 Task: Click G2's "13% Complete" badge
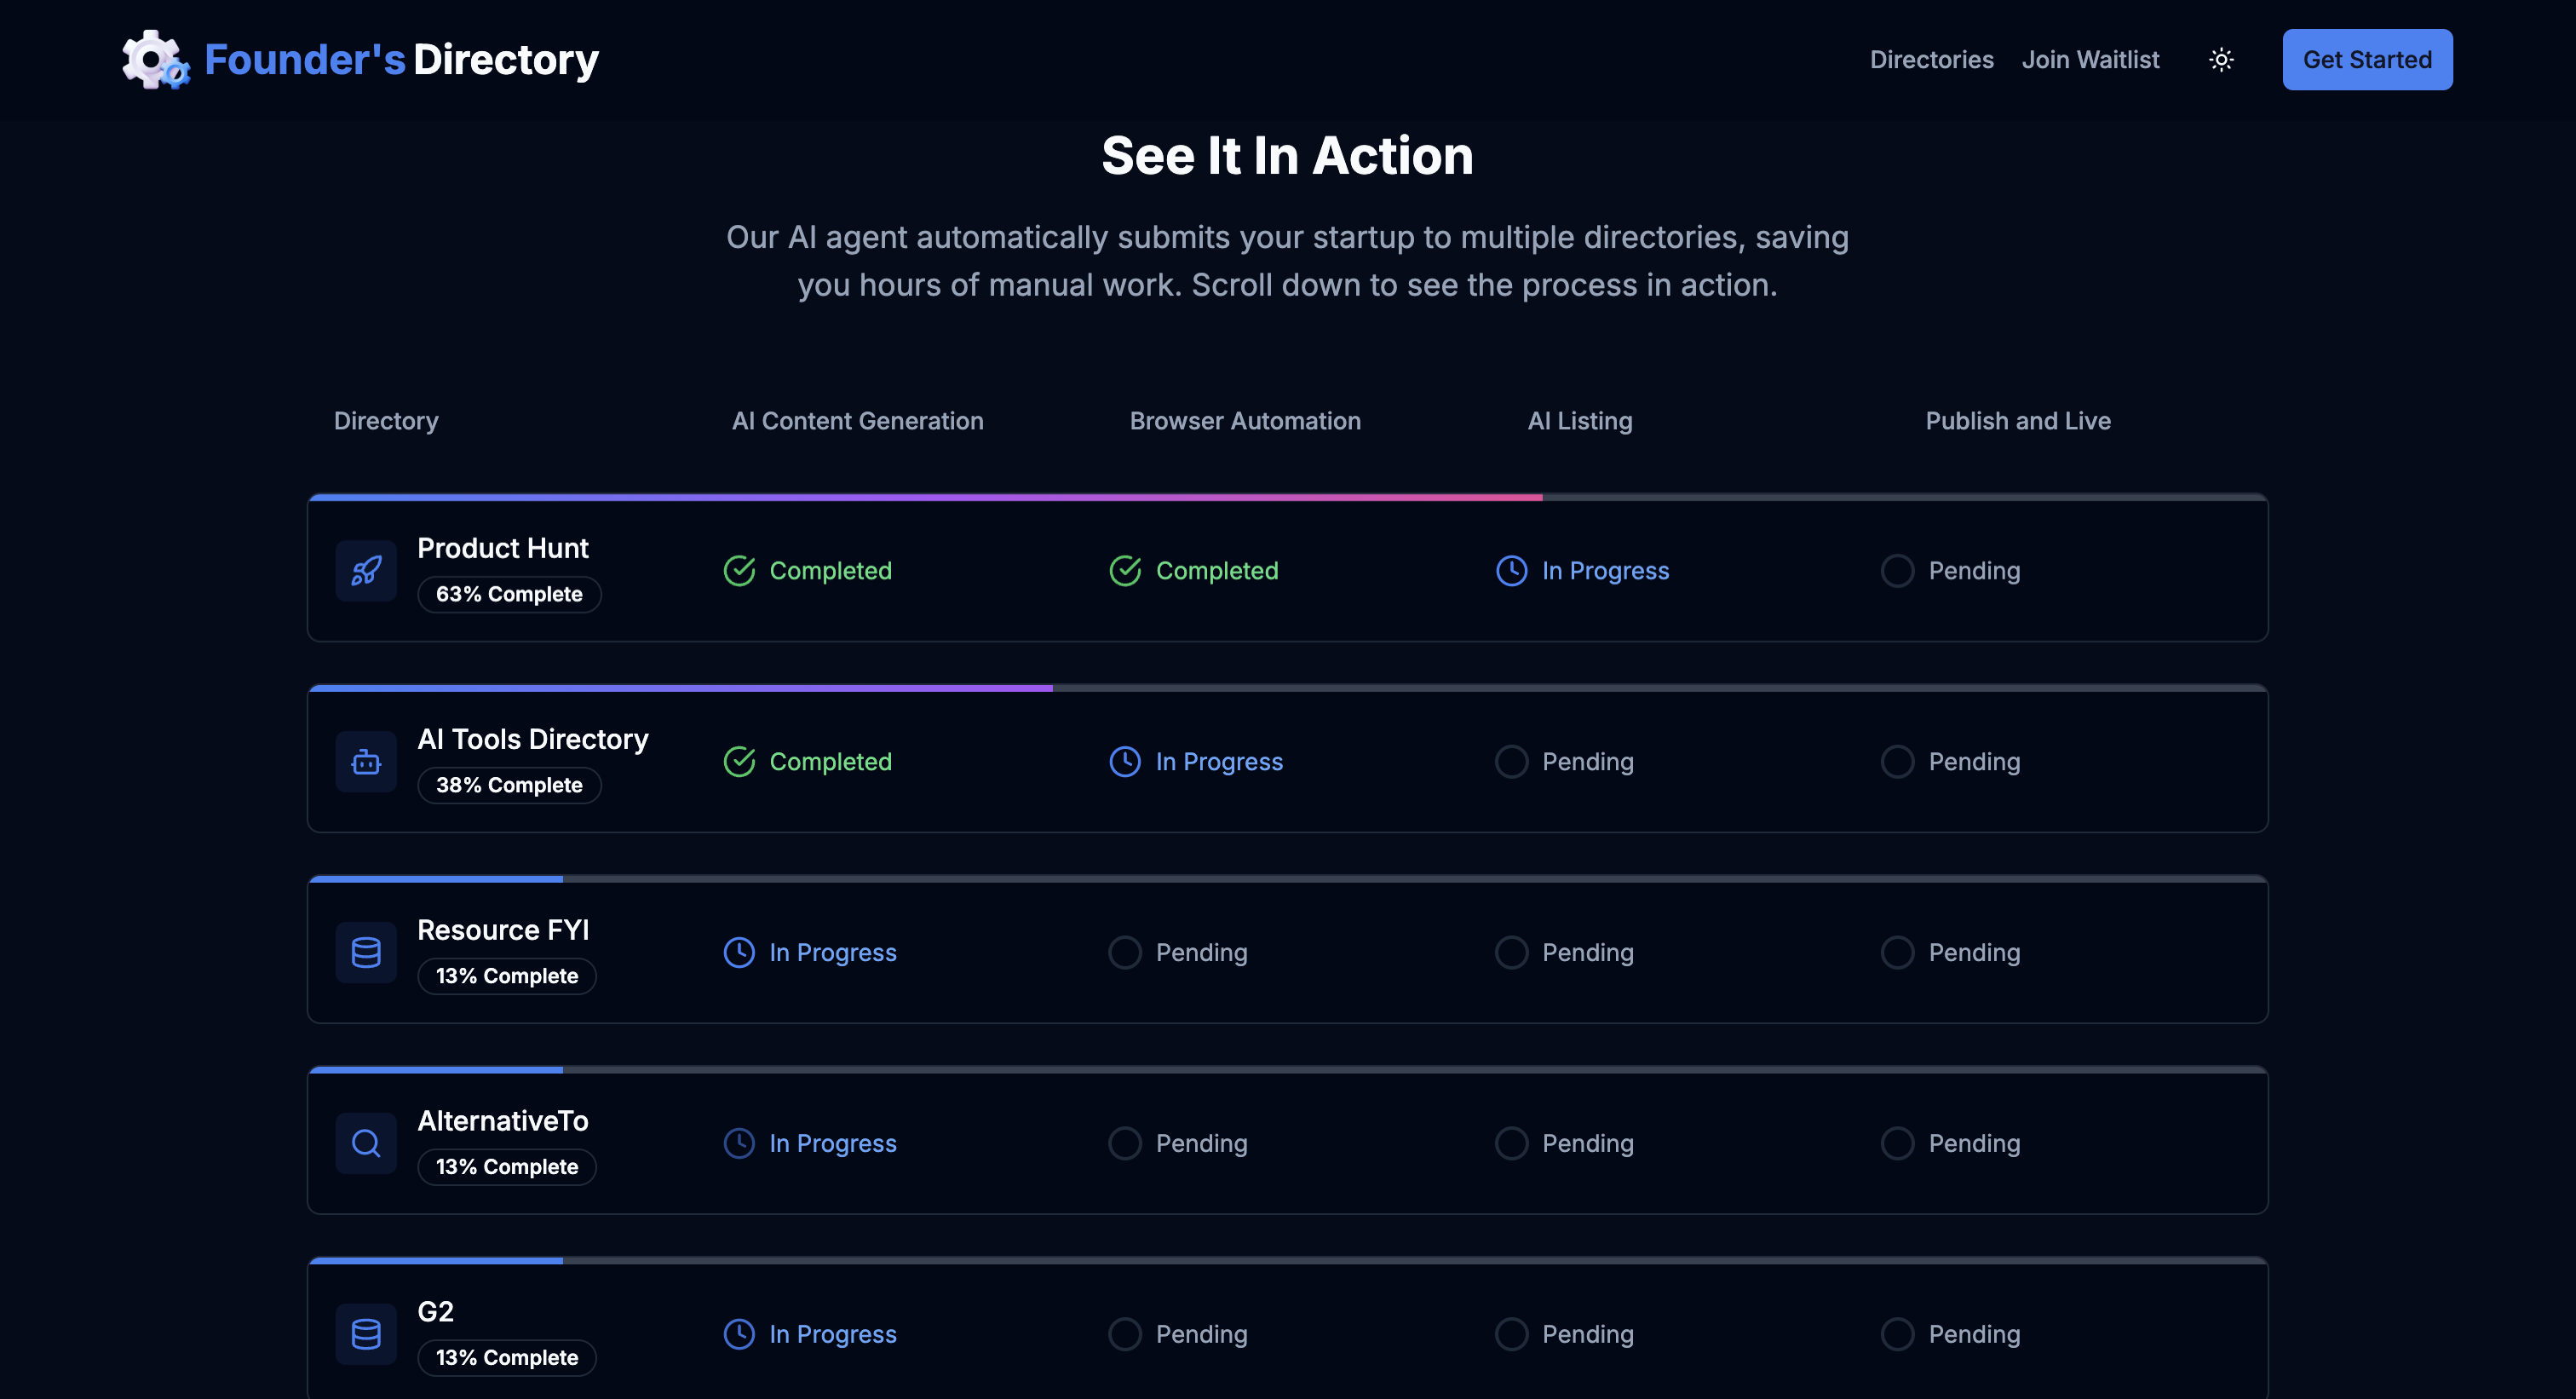tap(507, 1358)
